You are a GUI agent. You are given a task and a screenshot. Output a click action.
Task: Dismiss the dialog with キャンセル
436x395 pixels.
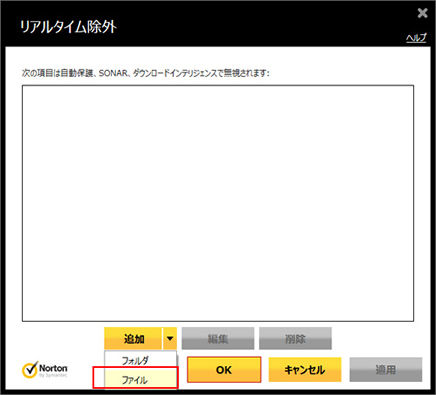(305, 370)
